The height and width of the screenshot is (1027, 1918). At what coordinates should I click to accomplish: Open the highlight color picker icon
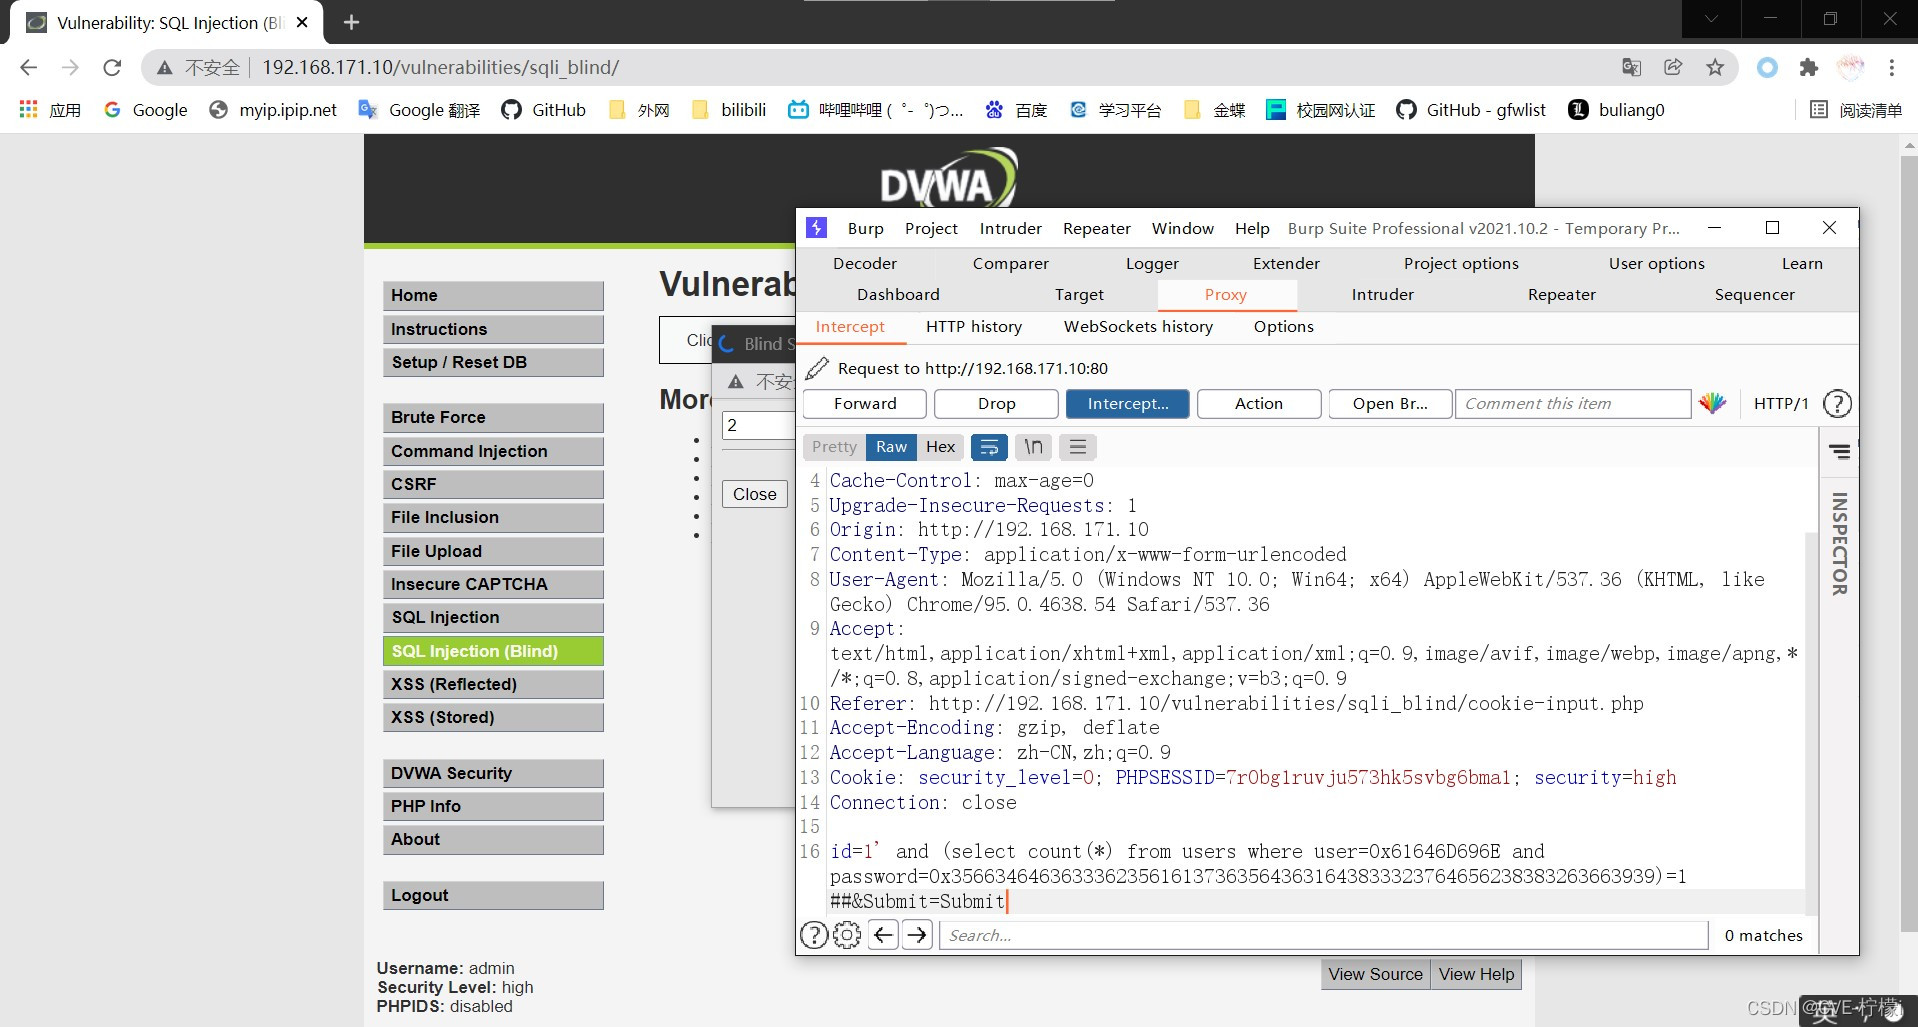pos(1712,403)
